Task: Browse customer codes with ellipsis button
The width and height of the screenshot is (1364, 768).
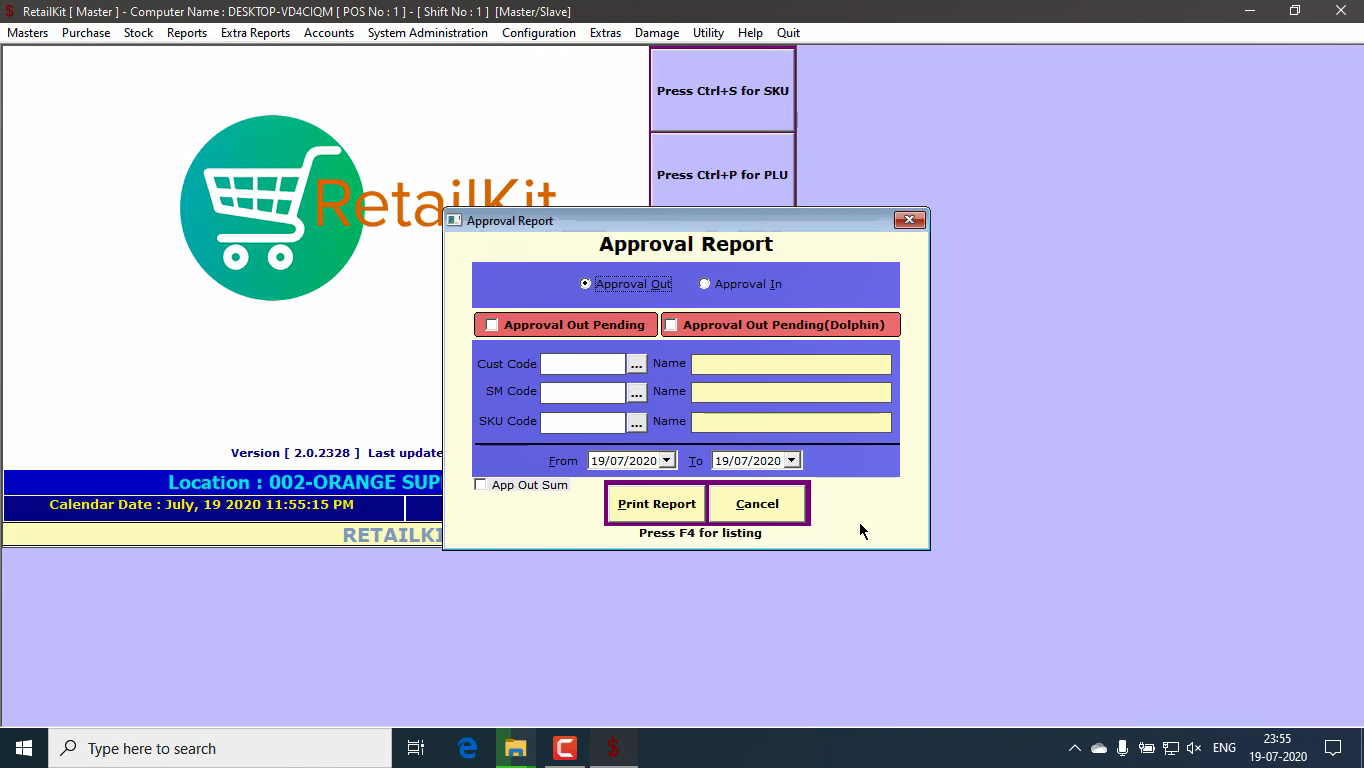Action: pyautogui.click(x=636, y=364)
